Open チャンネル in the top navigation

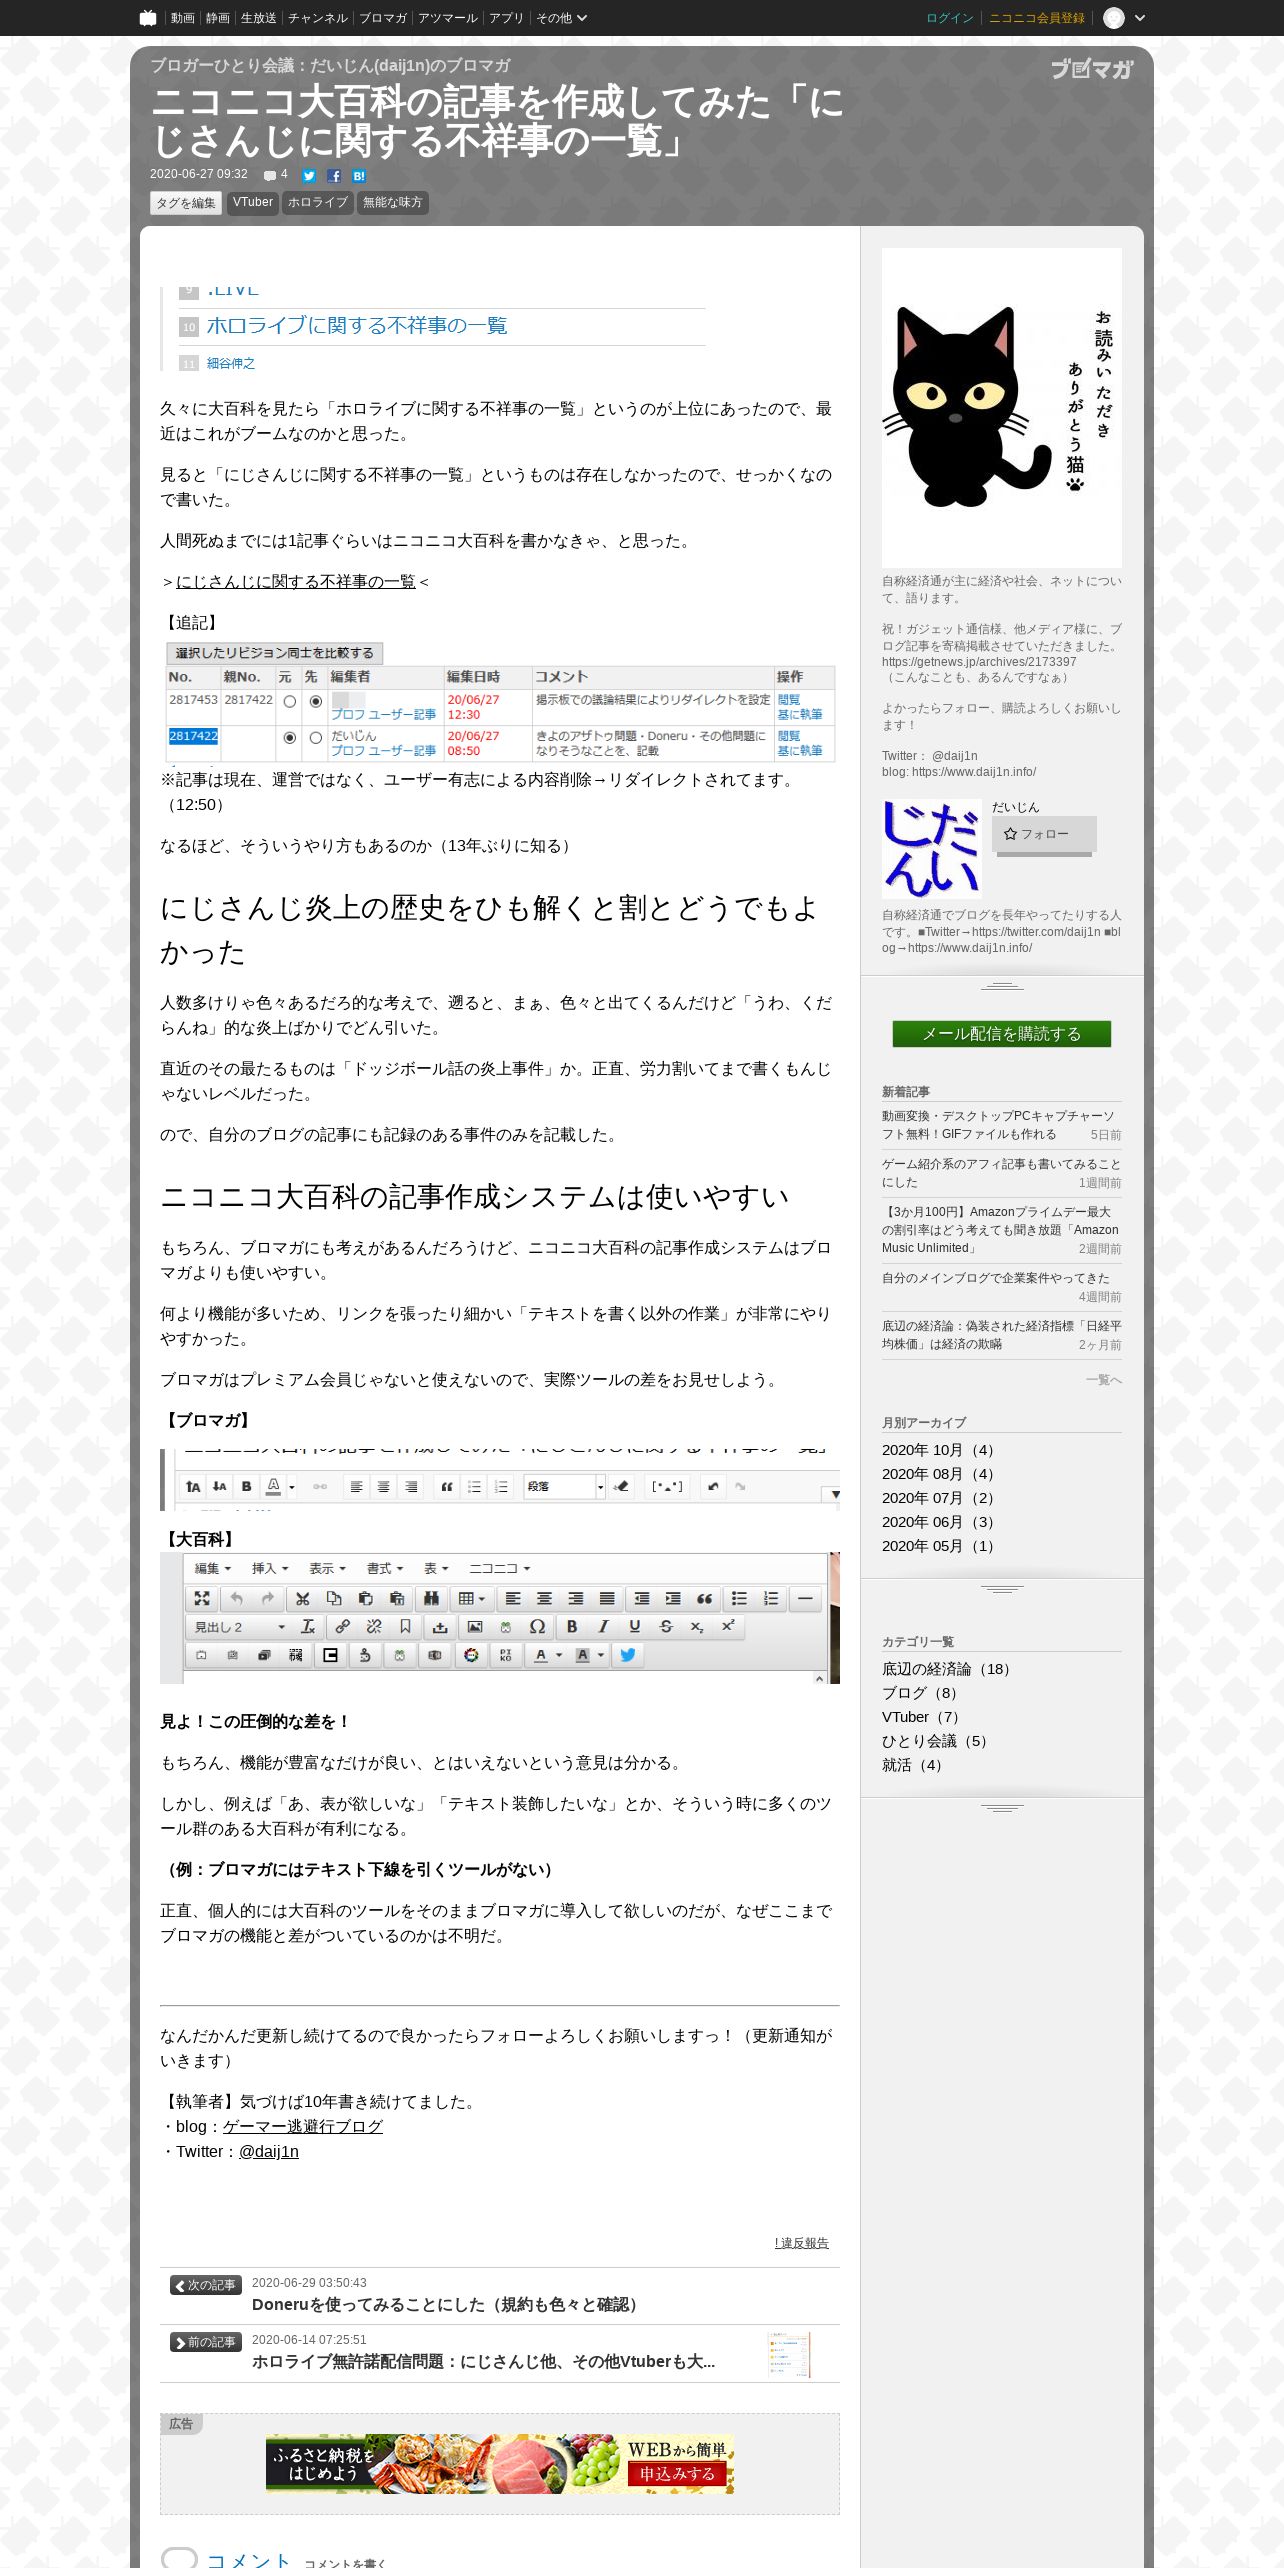click(317, 18)
